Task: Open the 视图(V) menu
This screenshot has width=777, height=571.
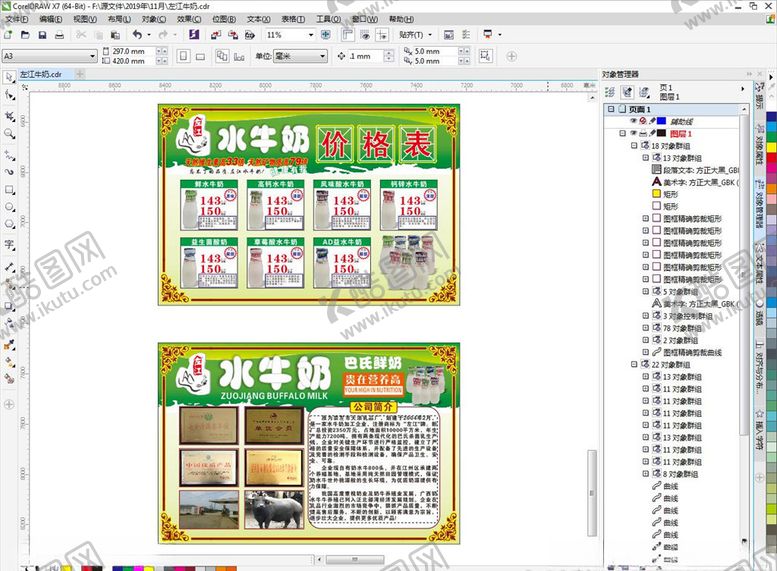Action: pyautogui.click(x=85, y=19)
